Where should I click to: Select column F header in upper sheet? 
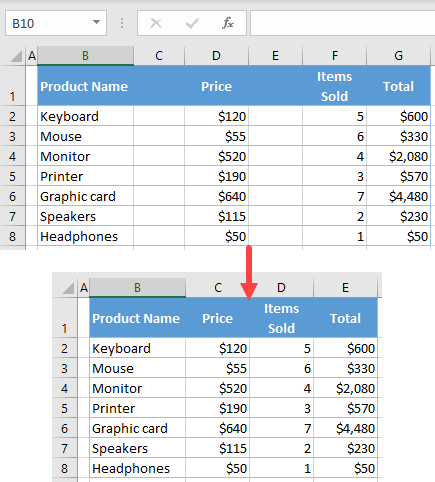tap(335, 56)
